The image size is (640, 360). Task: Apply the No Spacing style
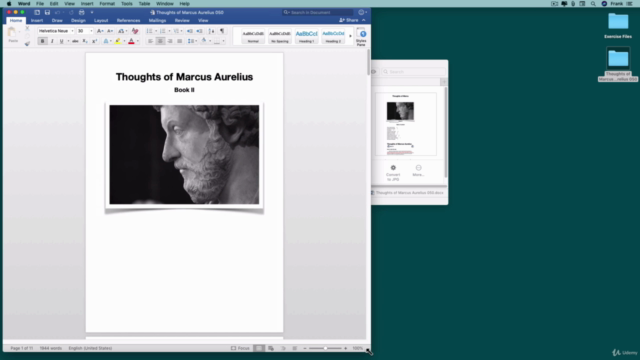280,36
